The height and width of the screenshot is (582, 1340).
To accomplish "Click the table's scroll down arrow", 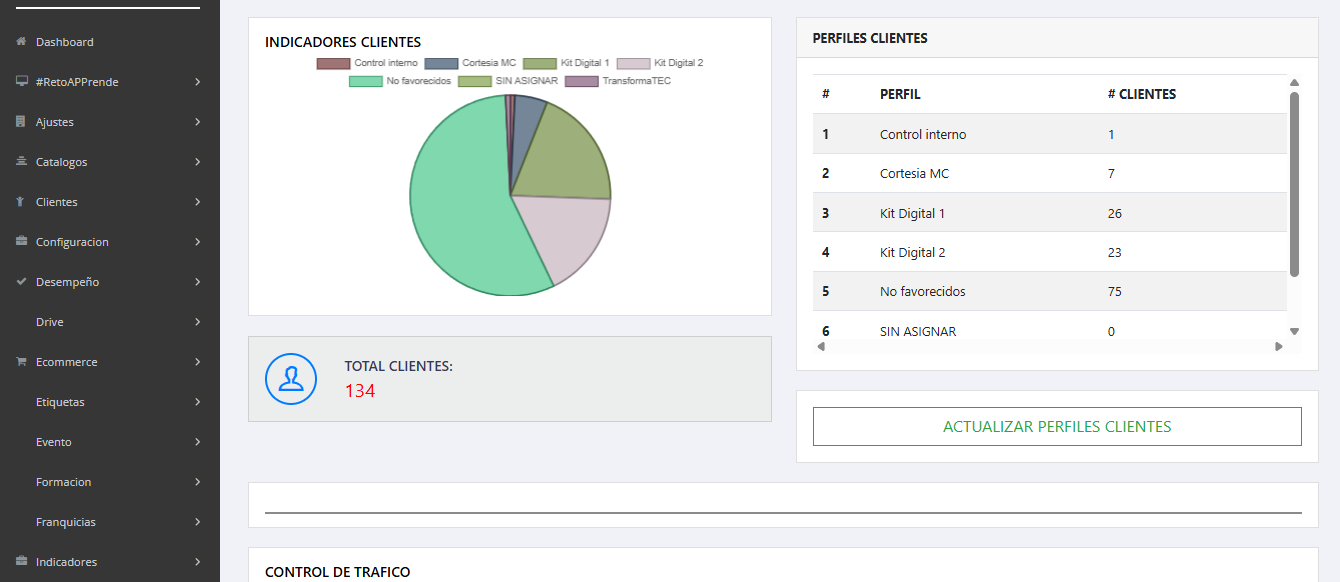I will 1294,331.
